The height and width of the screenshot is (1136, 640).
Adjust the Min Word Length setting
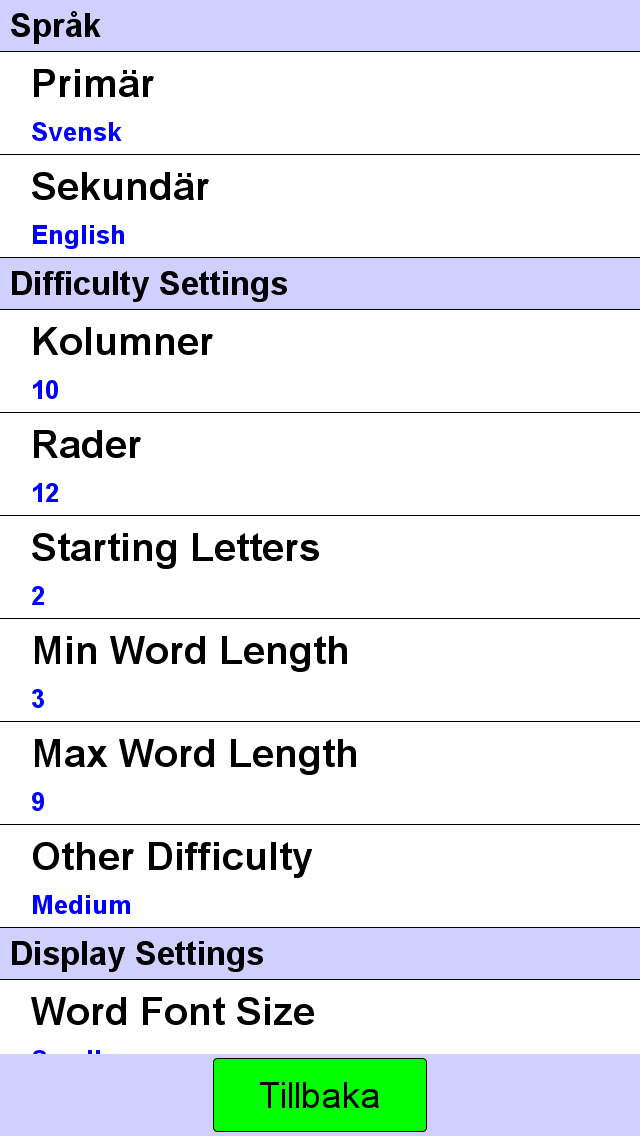[320, 669]
